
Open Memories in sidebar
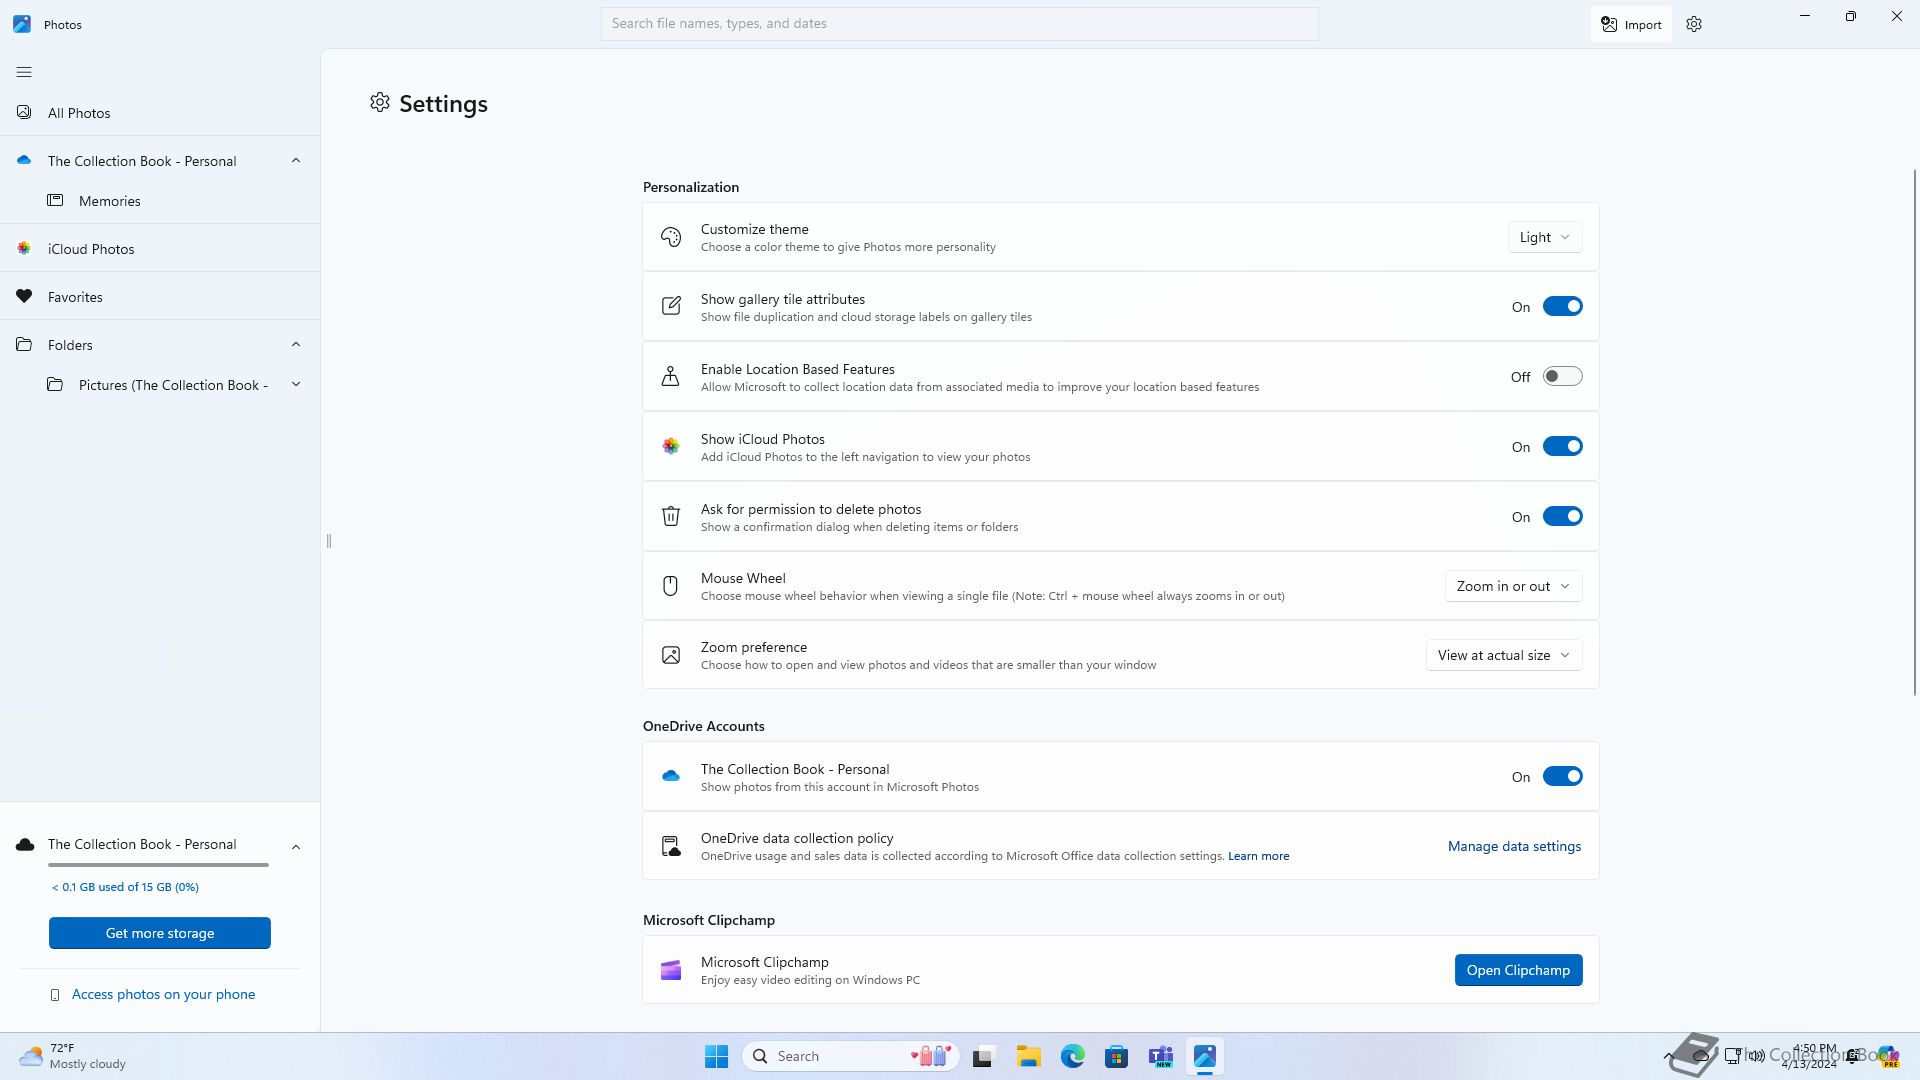coord(160,201)
